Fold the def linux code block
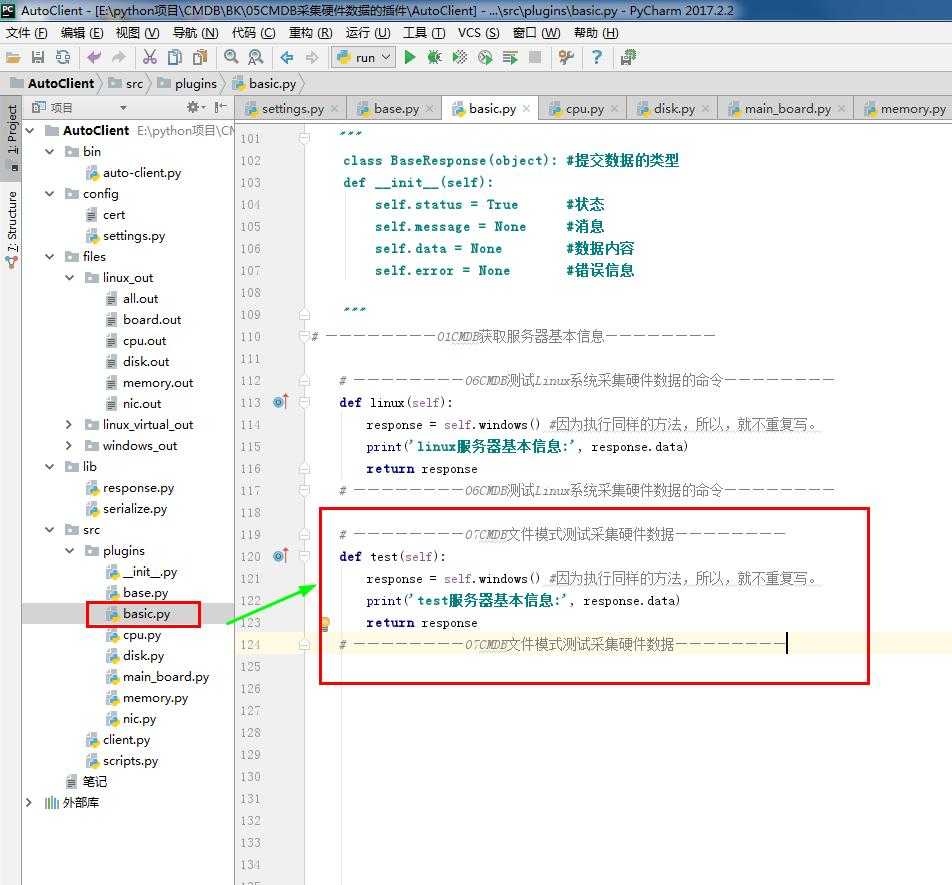Viewport: 952px width, 885px height. pyautogui.click(x=304, y=402)
